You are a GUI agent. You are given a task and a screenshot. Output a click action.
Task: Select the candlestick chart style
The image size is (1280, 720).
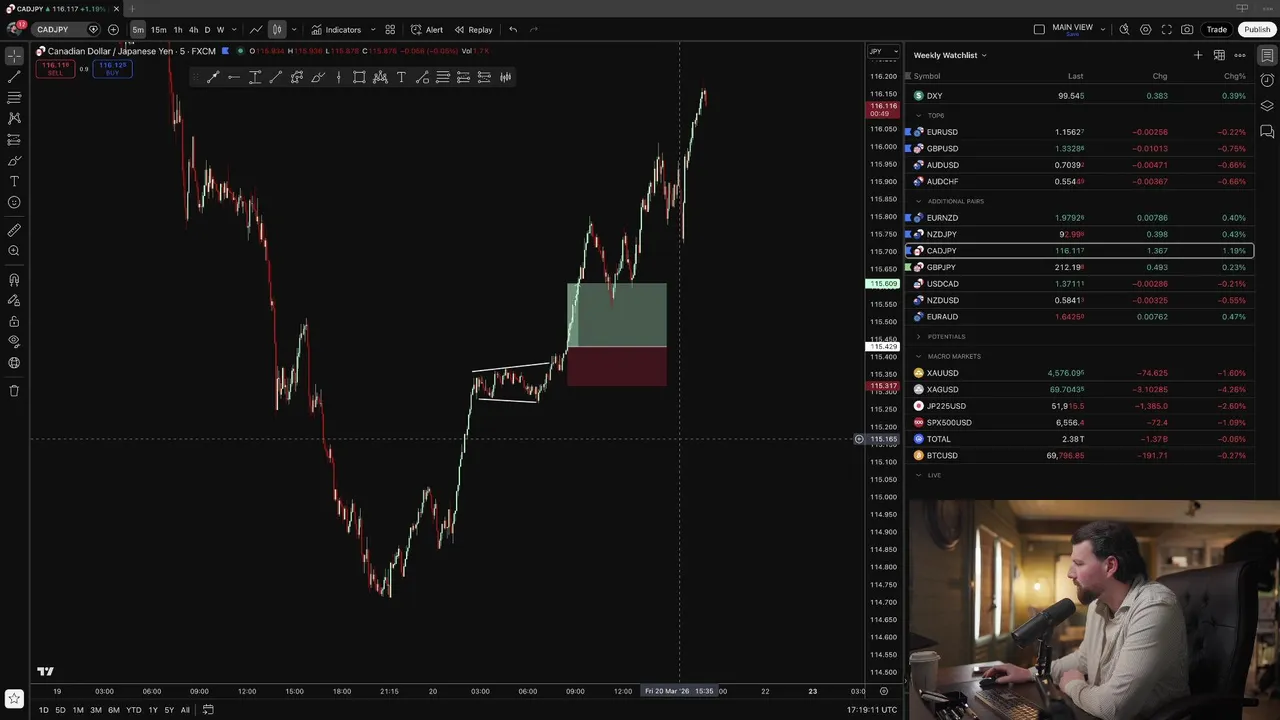point(277,30)
